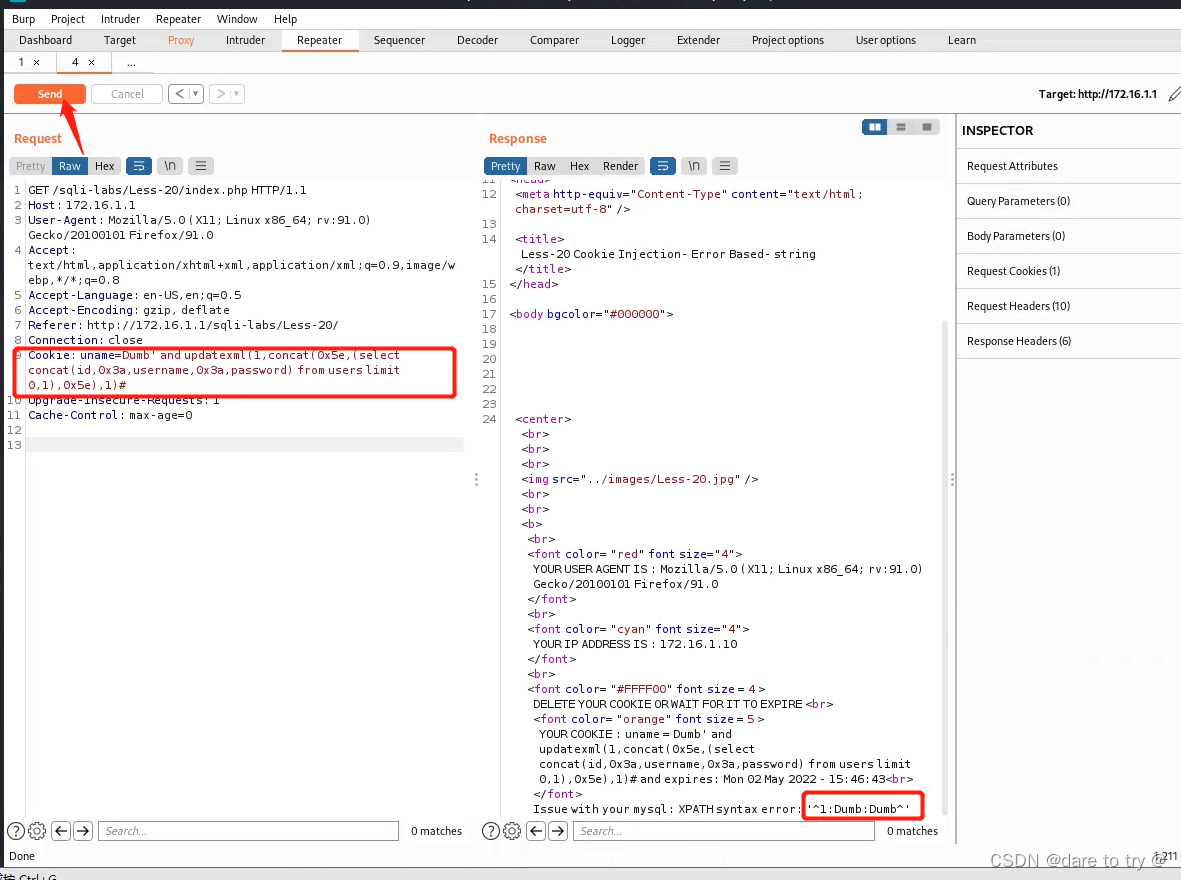This screenshot has width=1181, height=880.
Task: Open Project options tab
Action: coord(788,41)
